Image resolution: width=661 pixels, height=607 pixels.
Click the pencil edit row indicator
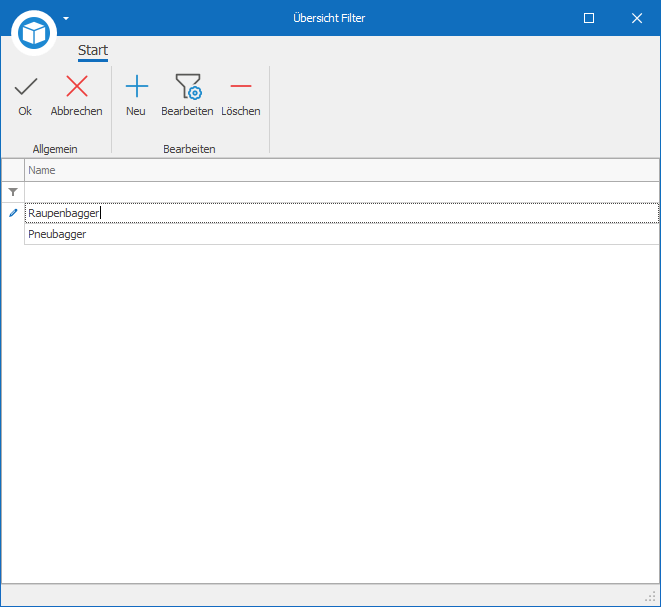coord(13,213)
